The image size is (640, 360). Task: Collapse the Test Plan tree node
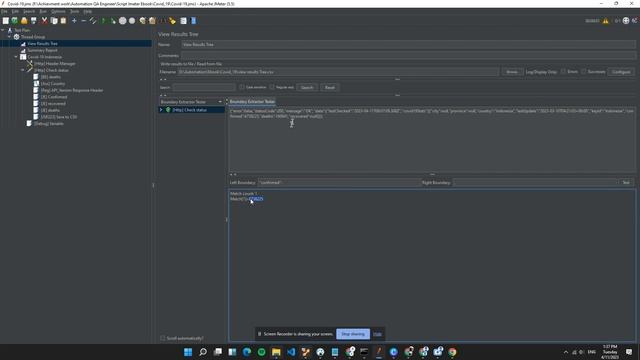[3, 30]
